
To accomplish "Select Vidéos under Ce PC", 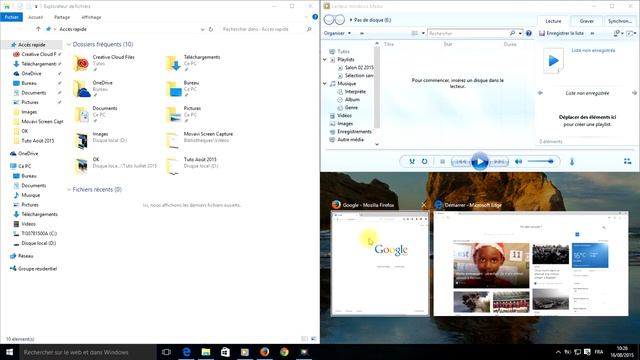I will pyautogui.click(x=28, y=224).
